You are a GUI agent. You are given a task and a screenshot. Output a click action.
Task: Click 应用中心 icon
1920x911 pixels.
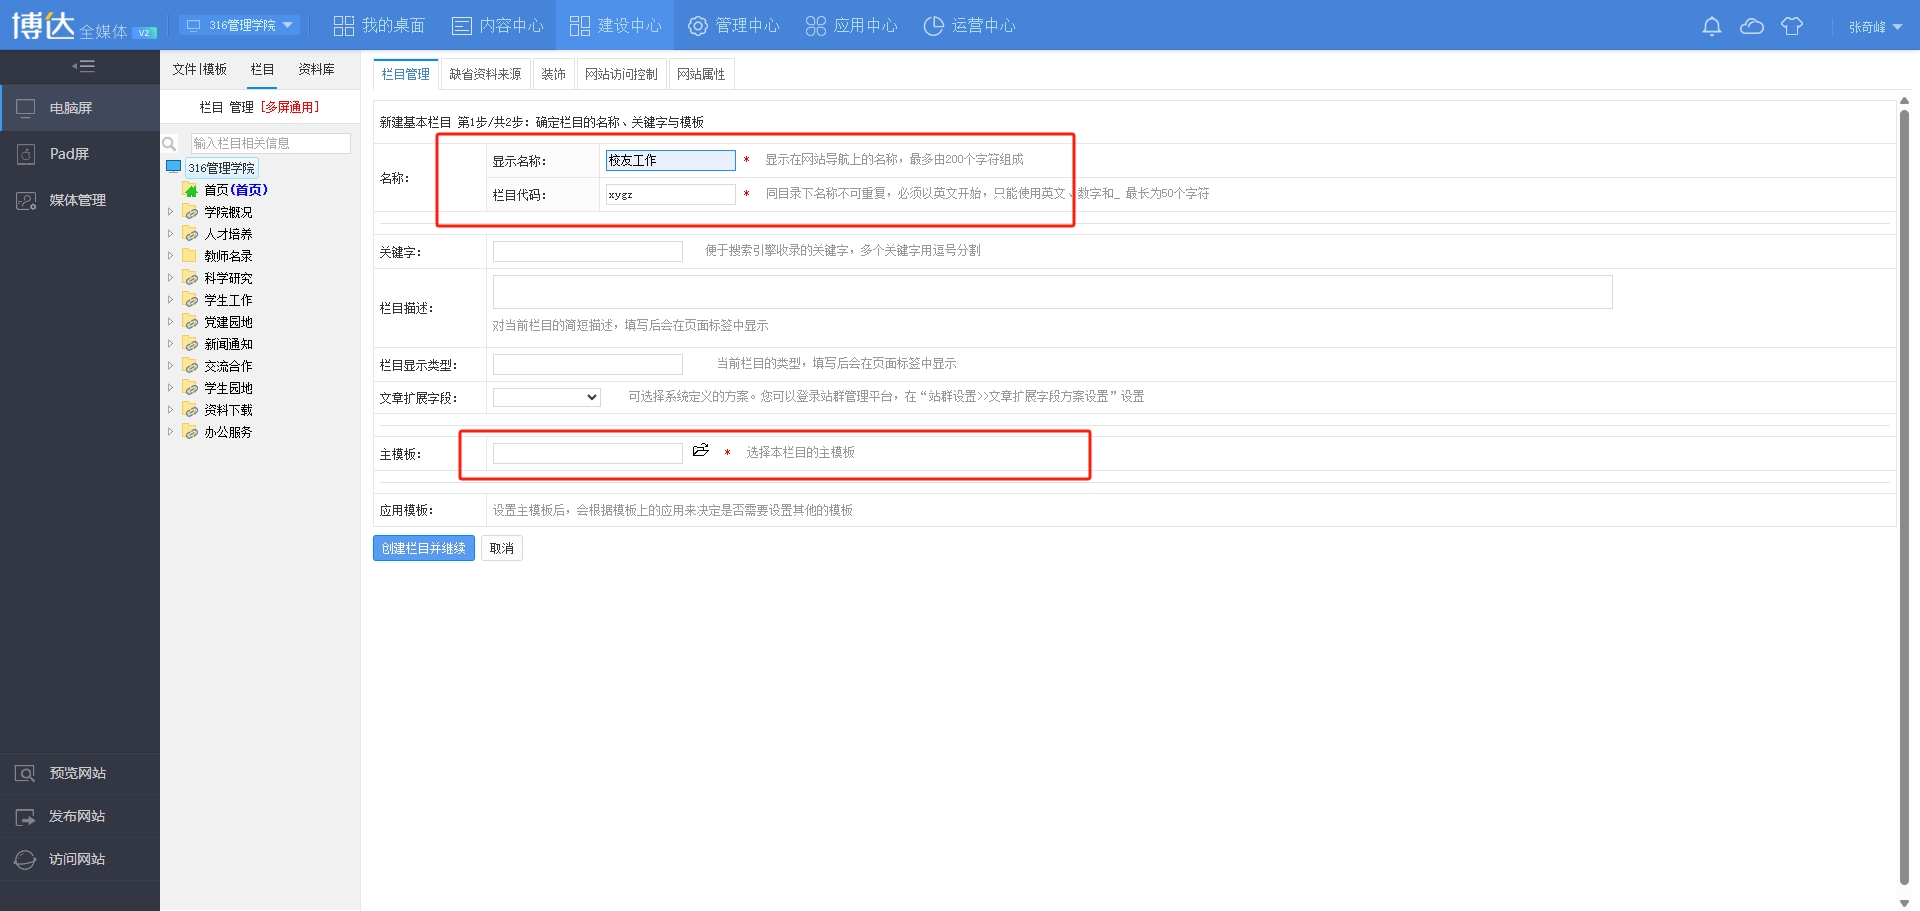coord(816,26)
